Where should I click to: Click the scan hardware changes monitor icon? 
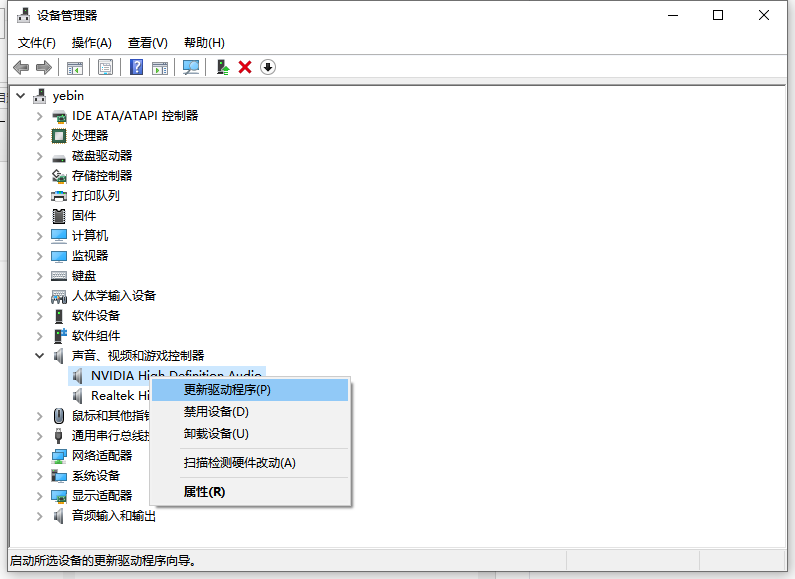click(191, 67)
